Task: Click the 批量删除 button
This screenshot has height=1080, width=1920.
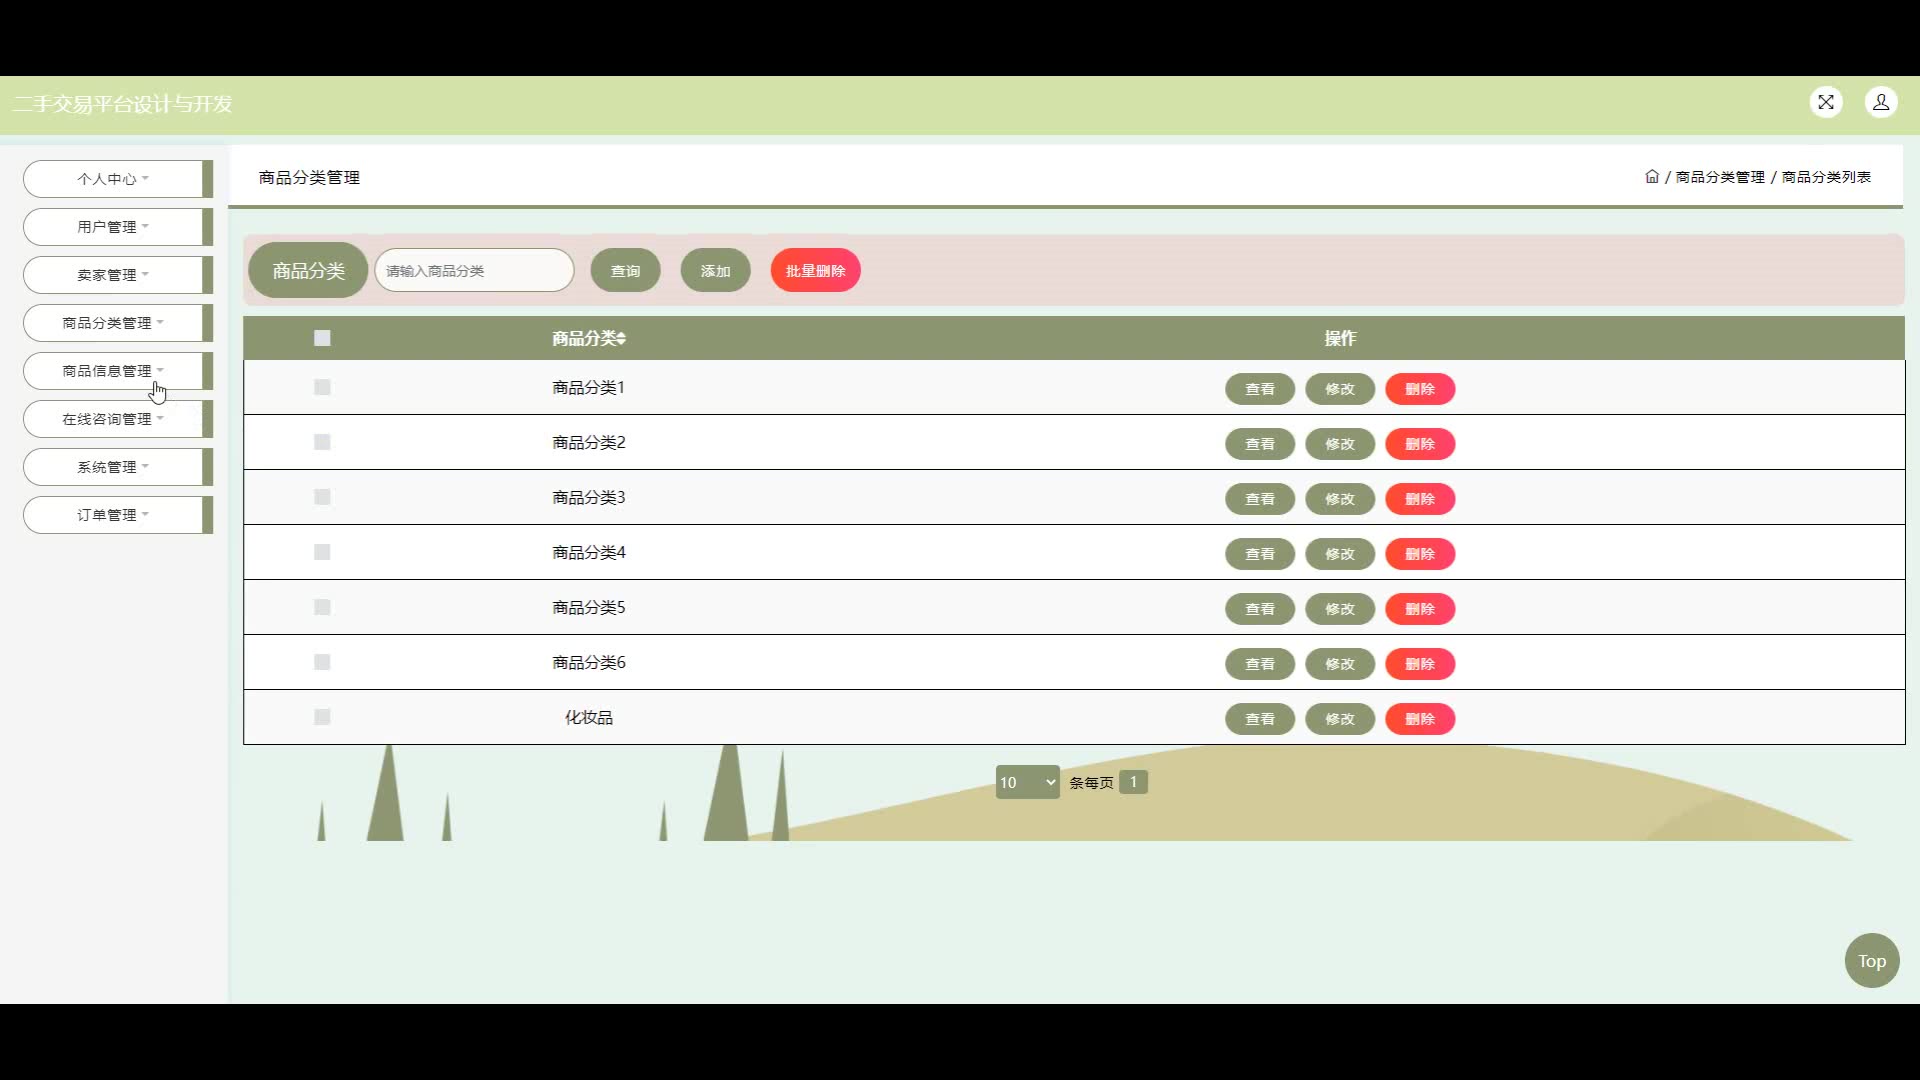Action: pyautogui.click(x=815, y=271)
